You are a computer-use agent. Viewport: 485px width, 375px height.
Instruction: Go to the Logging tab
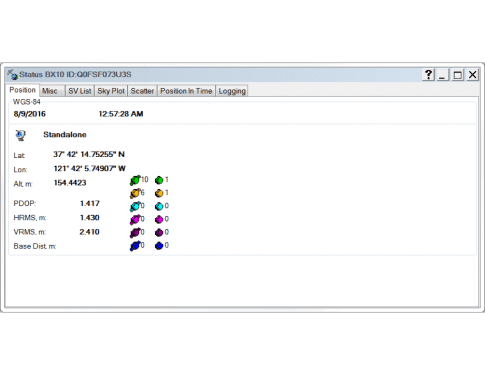click(x=232, y=91)
